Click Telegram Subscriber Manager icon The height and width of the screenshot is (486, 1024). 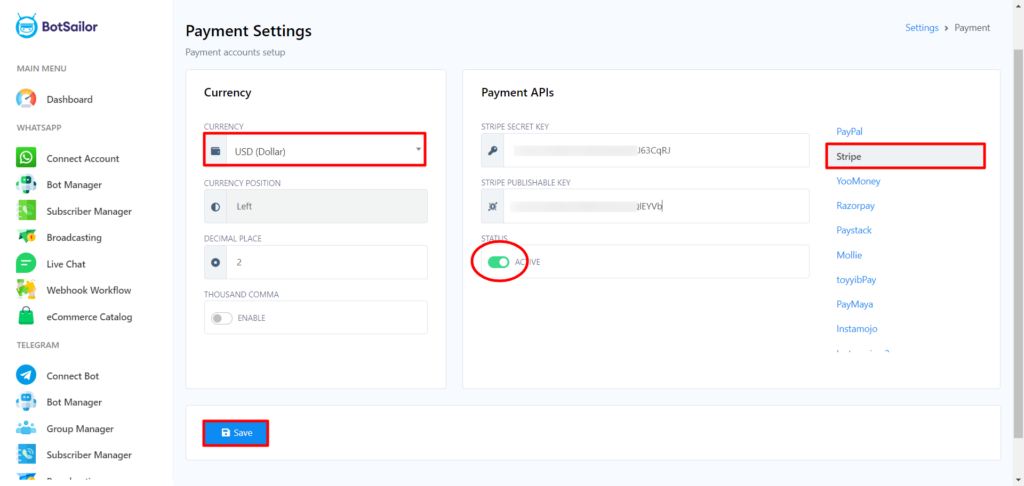[26, 455]
